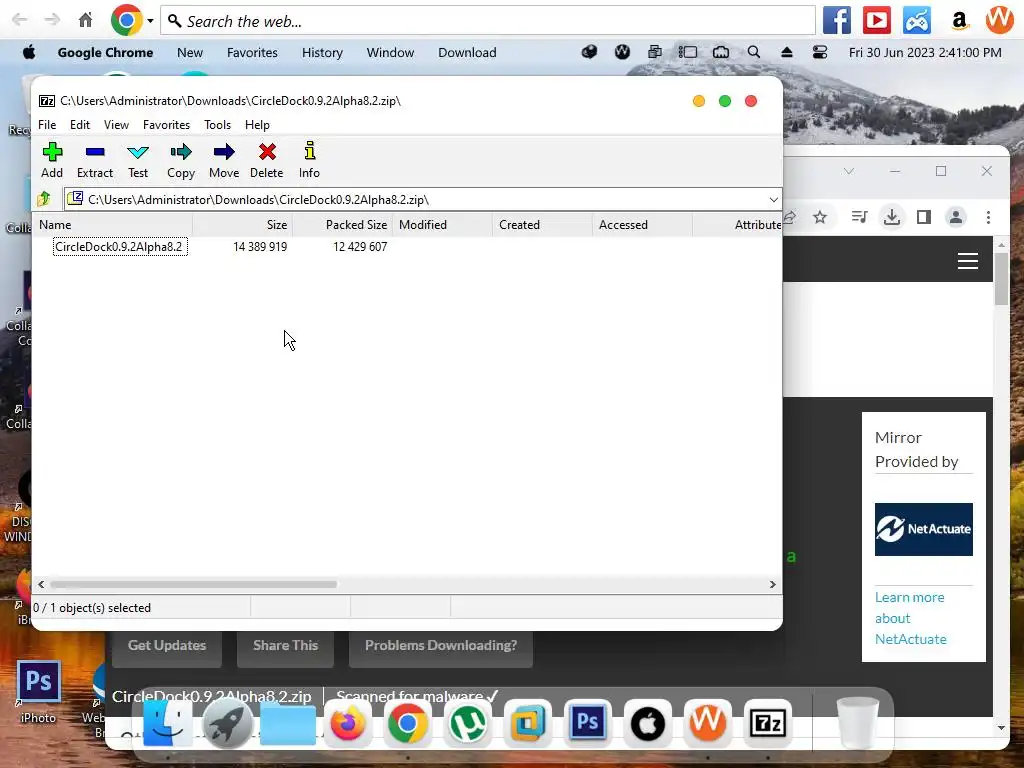Launch Chrome from the dock
This screenshot has width=1024, height=768.
click(x=408, y=724)
